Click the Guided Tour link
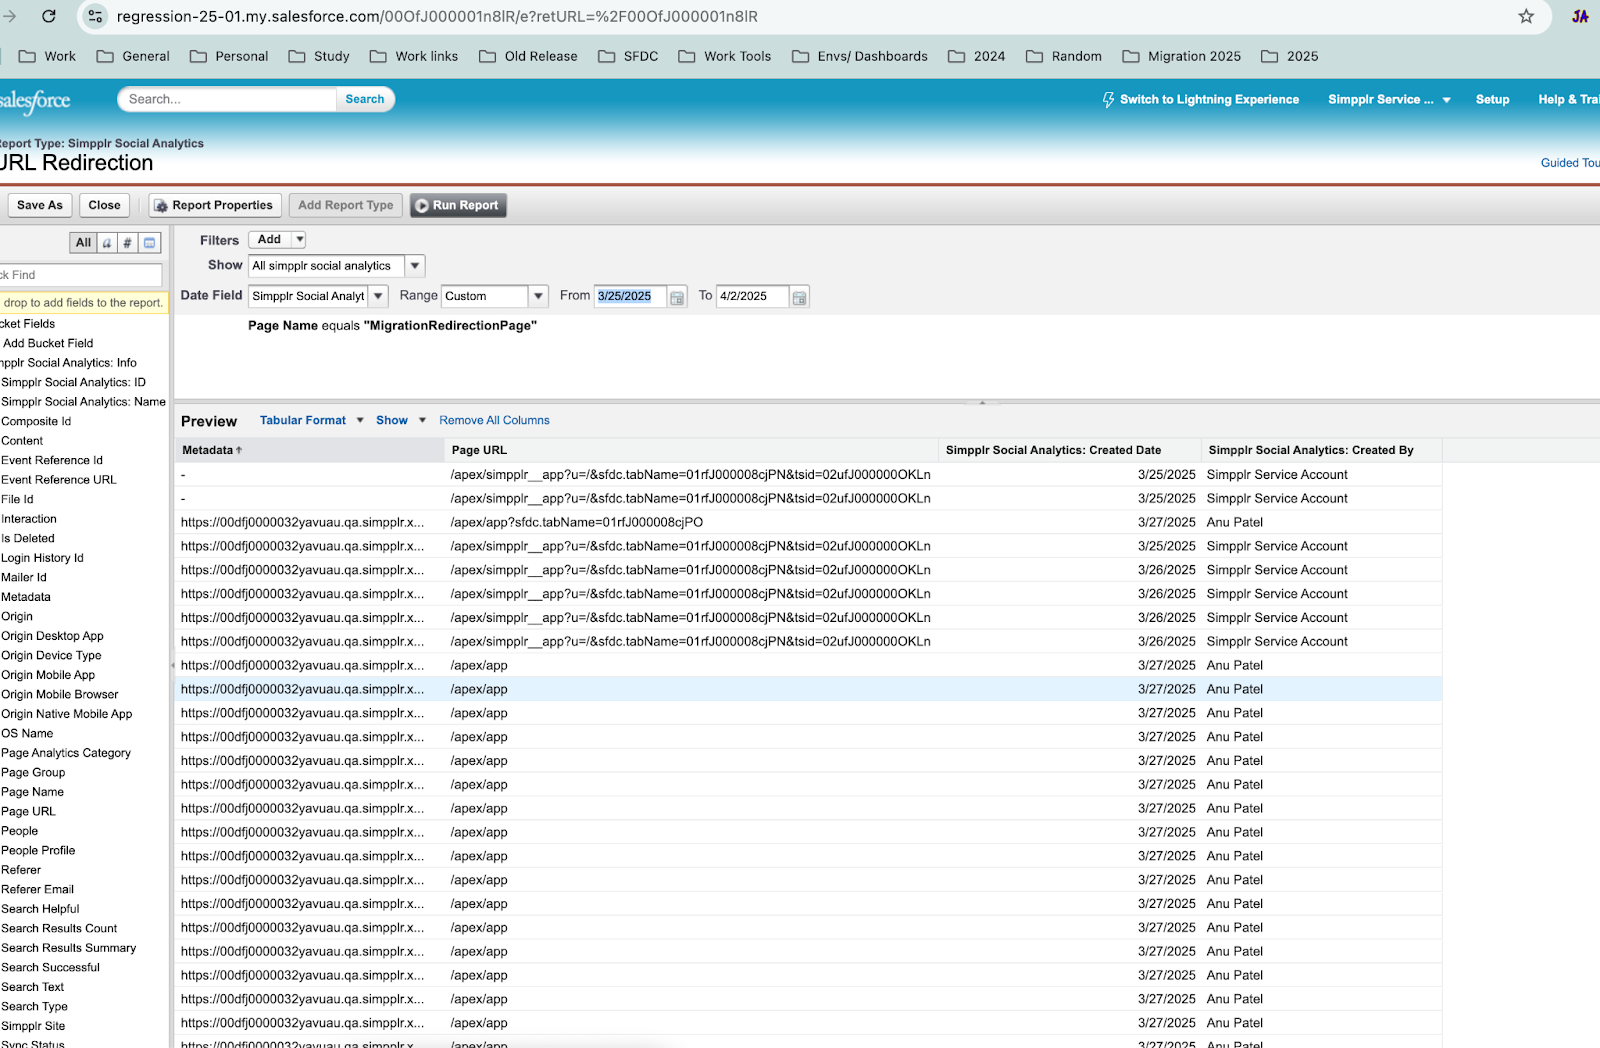The image size is (1600, 1048). pyautogui.click(x=1570, y=163)
